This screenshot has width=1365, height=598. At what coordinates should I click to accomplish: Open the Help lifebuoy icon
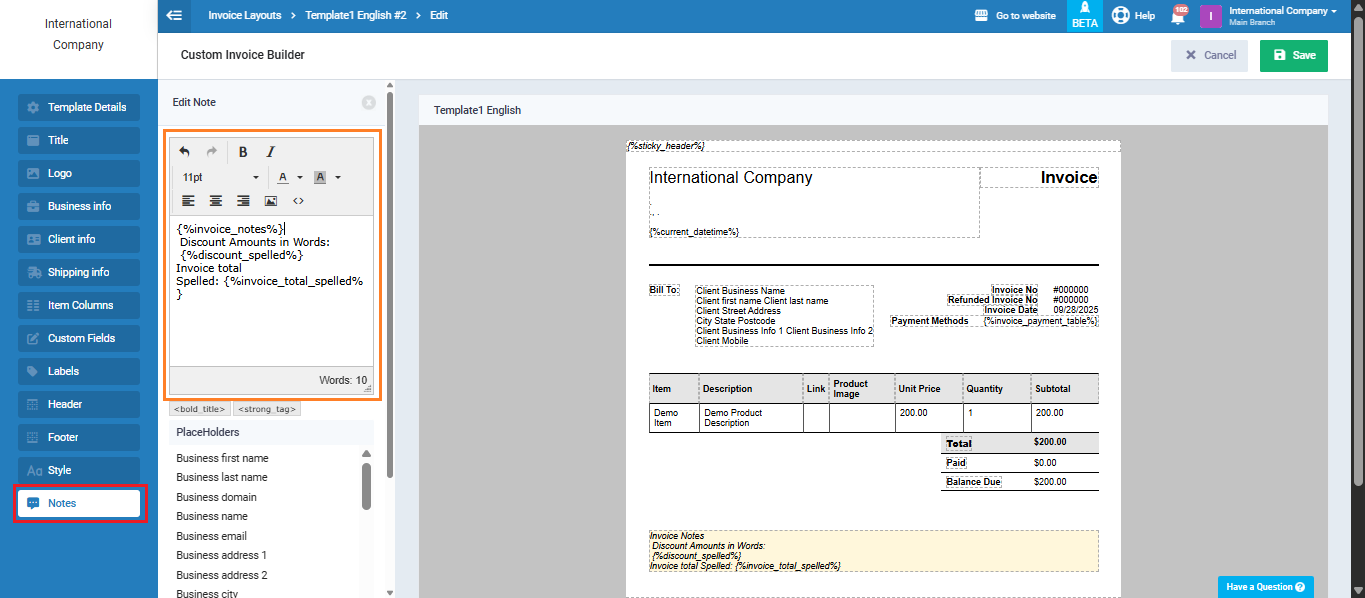[x=1121, y=15]
